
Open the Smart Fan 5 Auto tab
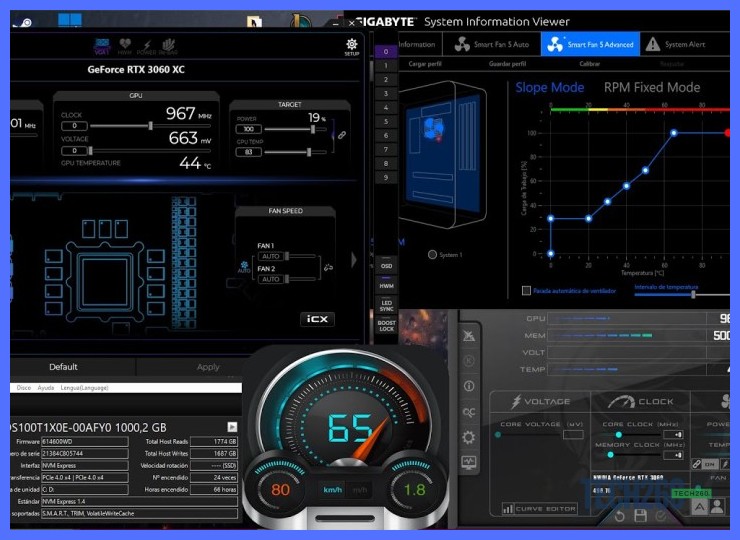click(492, 44)
